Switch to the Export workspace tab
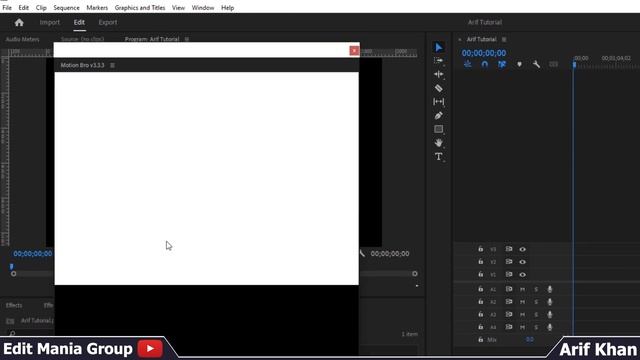This screenshot has width=640, height=360. coord(108,22)
